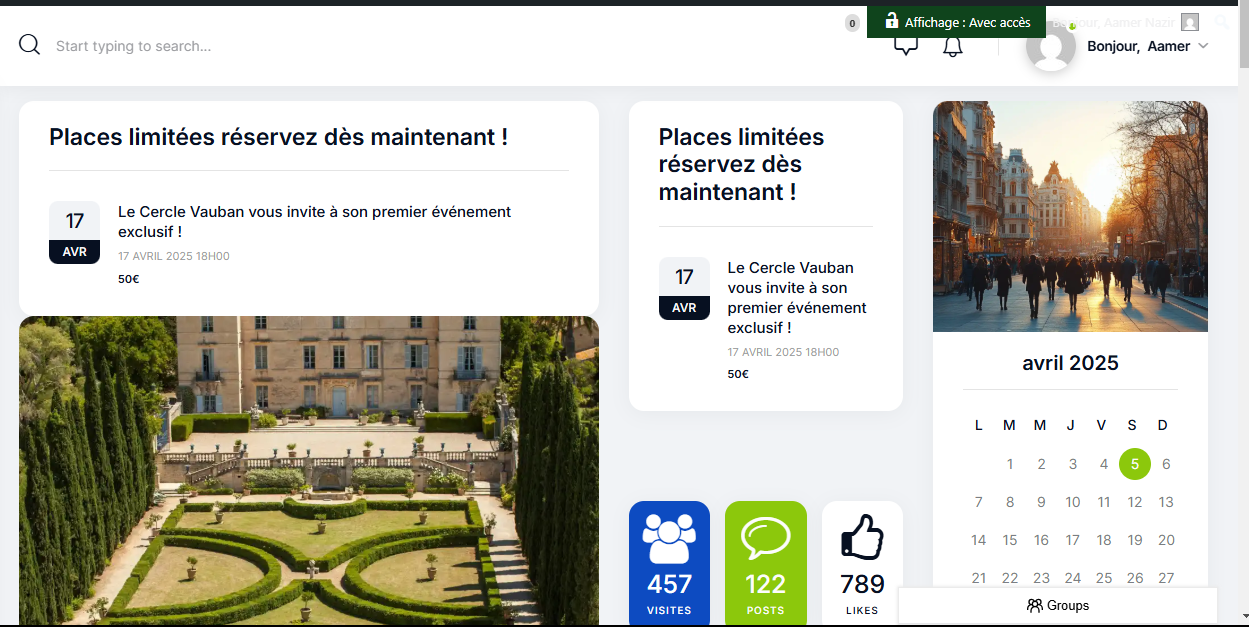This screenshot has width=1249, height=627.
Task: Click the small avatar next to 'Aamer Nazir'
Action: pos(1189,22)
